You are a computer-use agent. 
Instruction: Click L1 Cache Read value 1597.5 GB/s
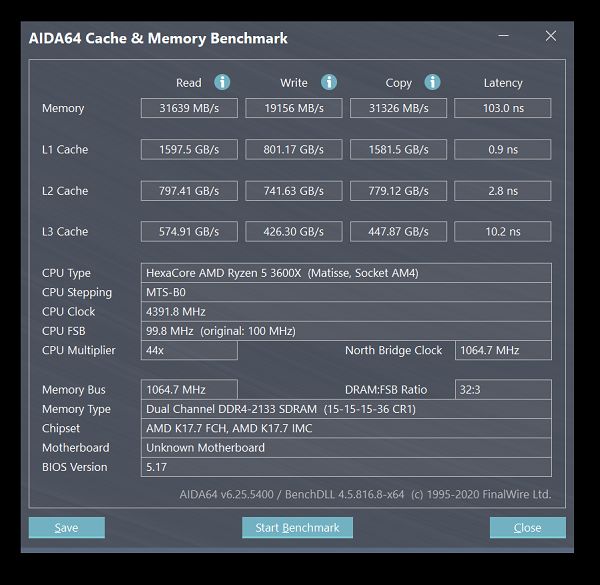pyautogui.click(x=189, y=149)
